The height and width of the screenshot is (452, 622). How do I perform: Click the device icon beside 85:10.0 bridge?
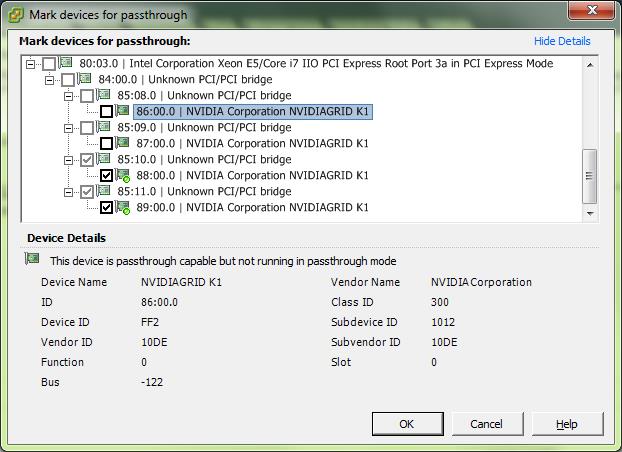pos(104,158)
